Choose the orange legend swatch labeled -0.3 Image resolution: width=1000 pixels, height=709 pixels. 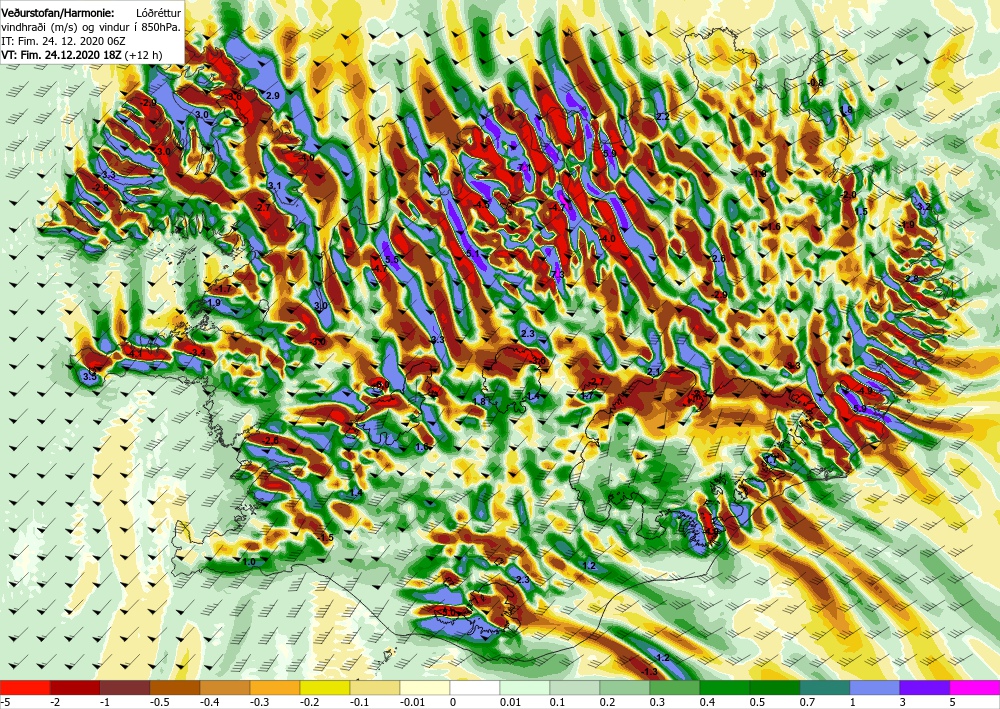(275, 687)
